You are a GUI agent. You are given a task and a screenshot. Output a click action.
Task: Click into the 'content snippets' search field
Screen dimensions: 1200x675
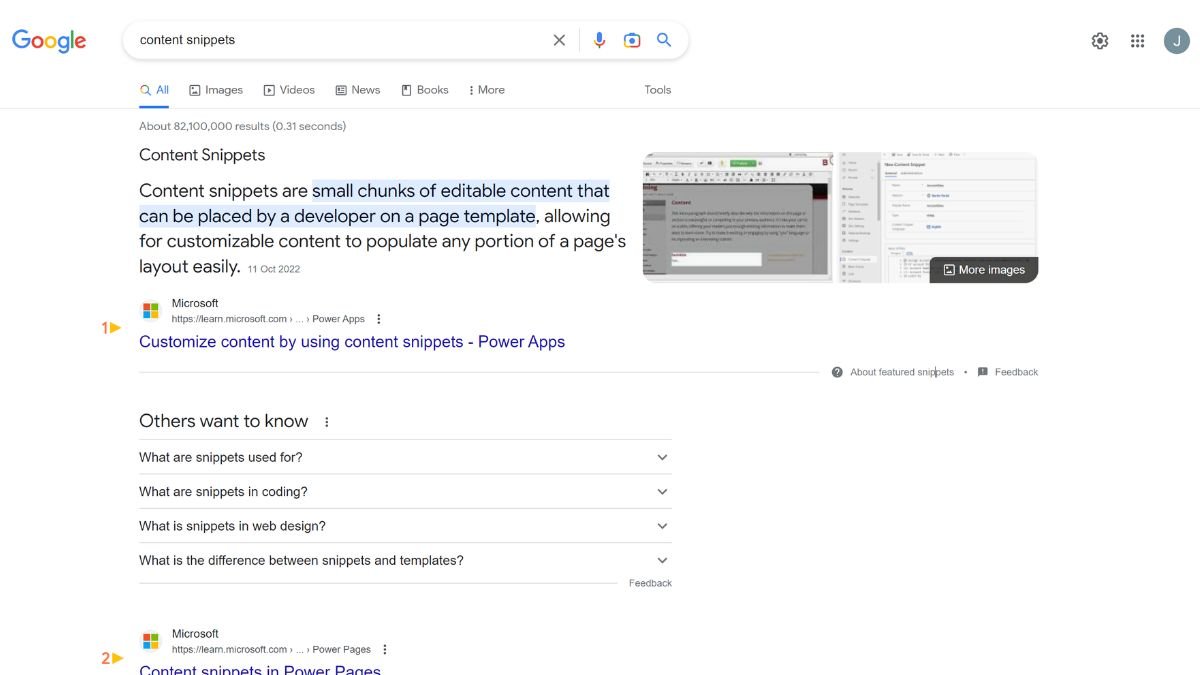pyautogui.click(x=340, y=40)
